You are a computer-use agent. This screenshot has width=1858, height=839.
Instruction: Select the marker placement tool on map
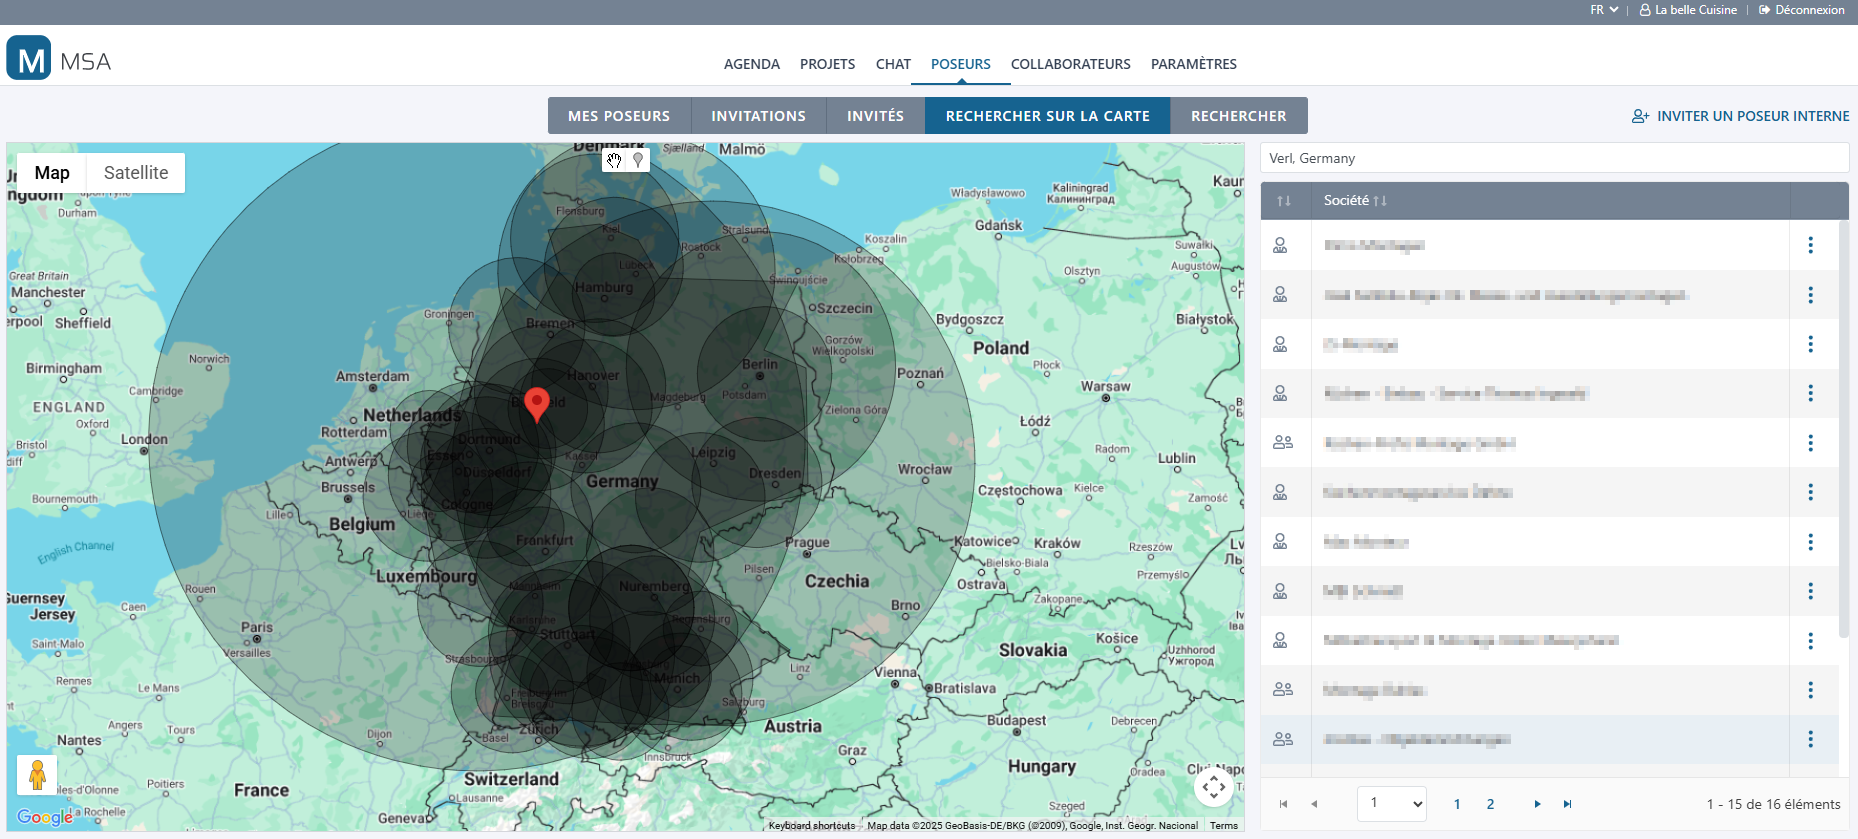coord(638,160)
